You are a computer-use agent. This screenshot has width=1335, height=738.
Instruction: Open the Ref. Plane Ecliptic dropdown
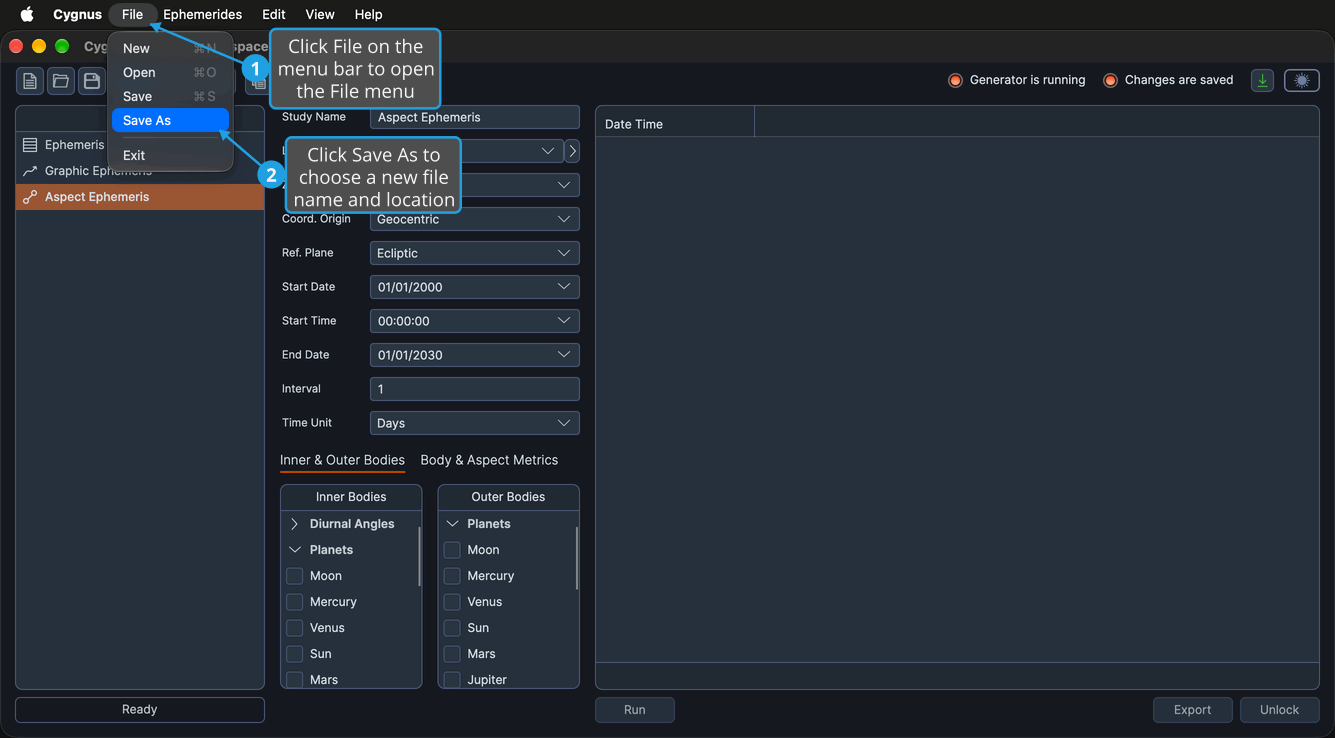pos(475,253)
